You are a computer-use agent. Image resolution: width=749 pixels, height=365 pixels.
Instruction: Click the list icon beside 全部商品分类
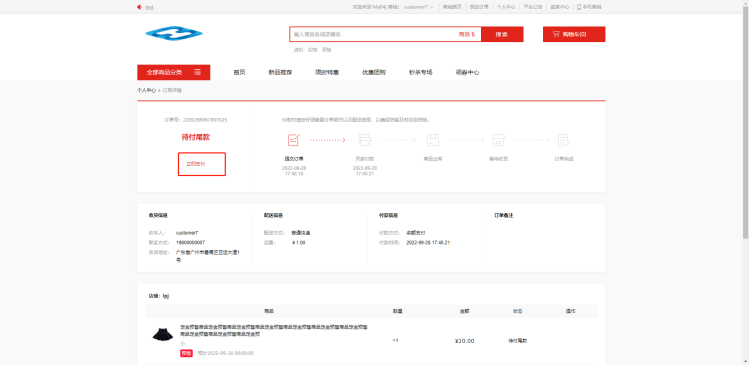click(x=197, y=72)
